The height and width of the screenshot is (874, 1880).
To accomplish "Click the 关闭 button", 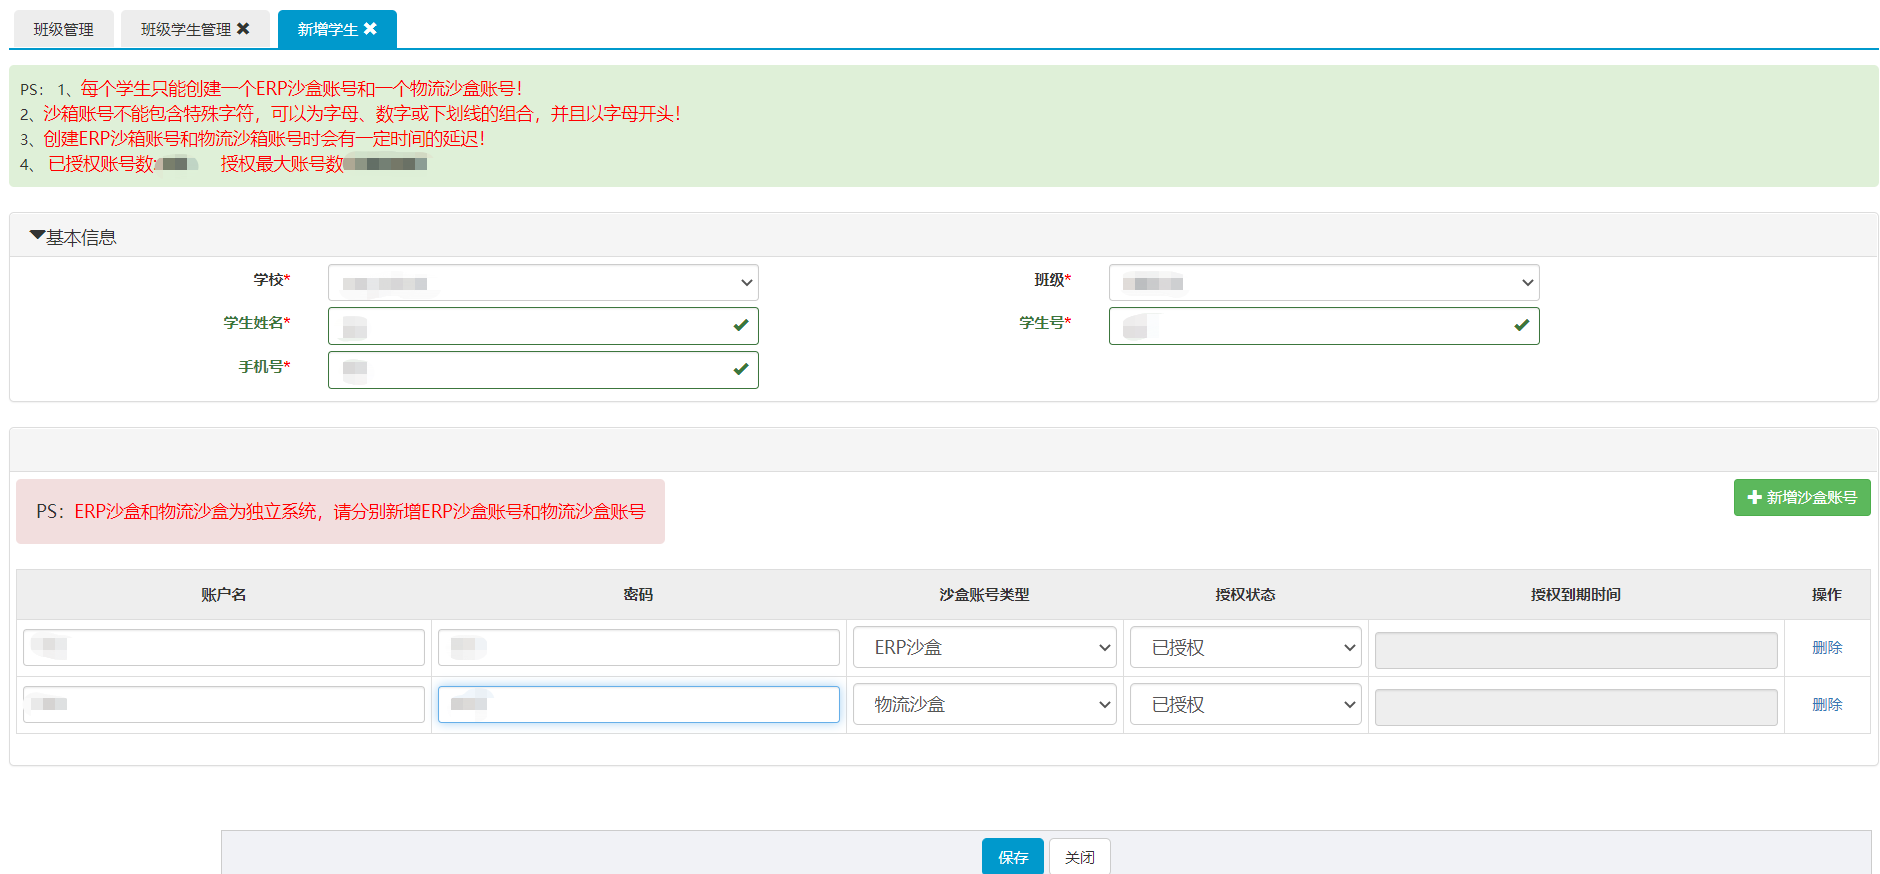I will click(1079, 857).
